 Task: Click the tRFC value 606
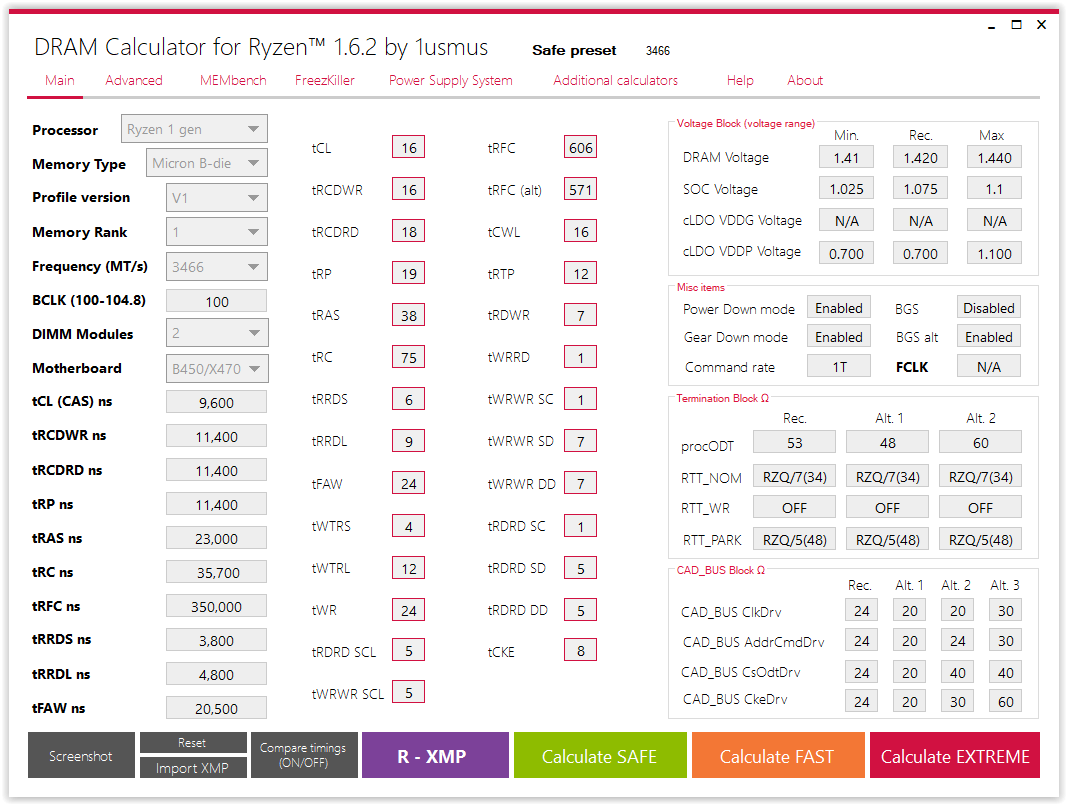tap(580, 148)
